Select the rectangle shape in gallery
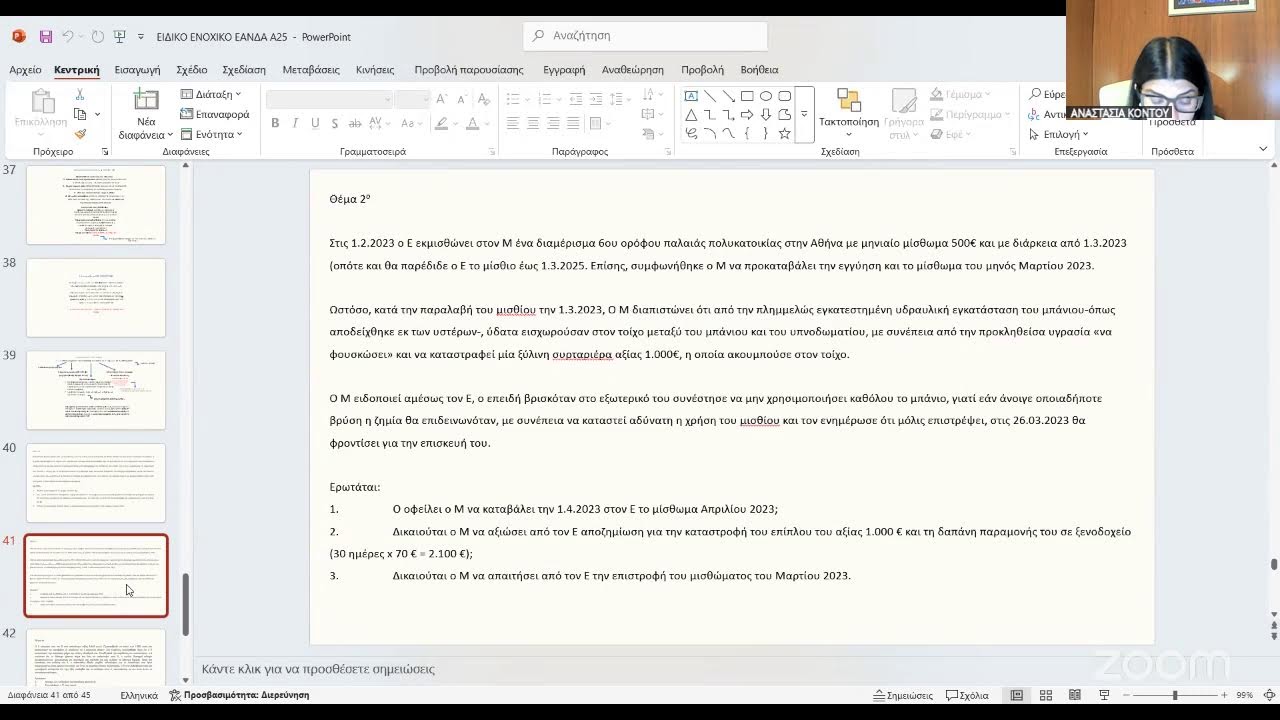This screenshot has width=1280, height=720. pos(747,96)
